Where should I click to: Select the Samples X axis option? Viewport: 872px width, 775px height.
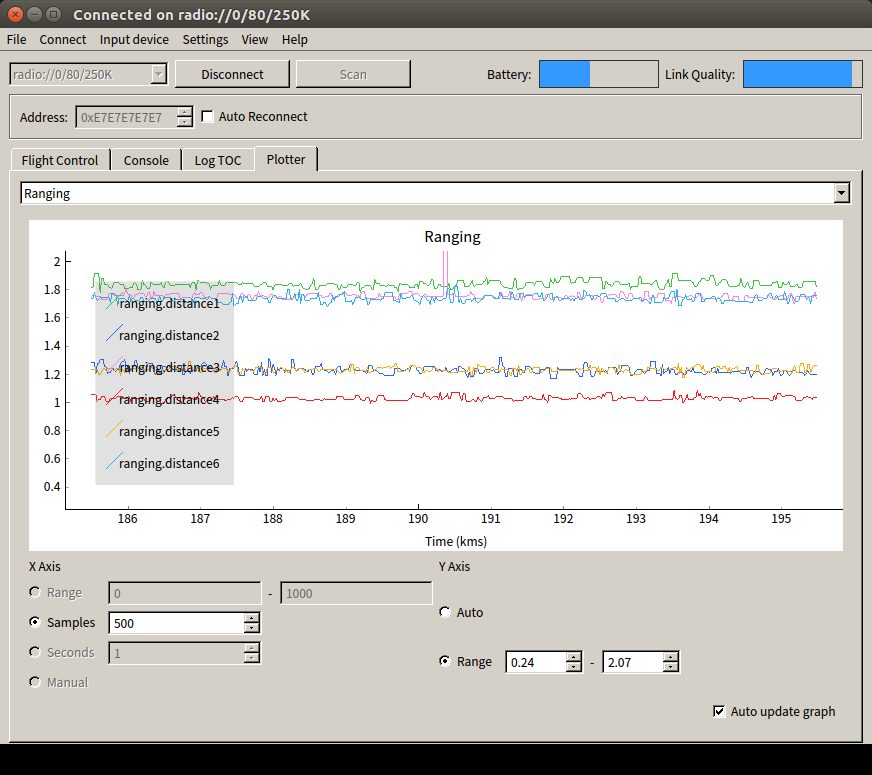36,622
